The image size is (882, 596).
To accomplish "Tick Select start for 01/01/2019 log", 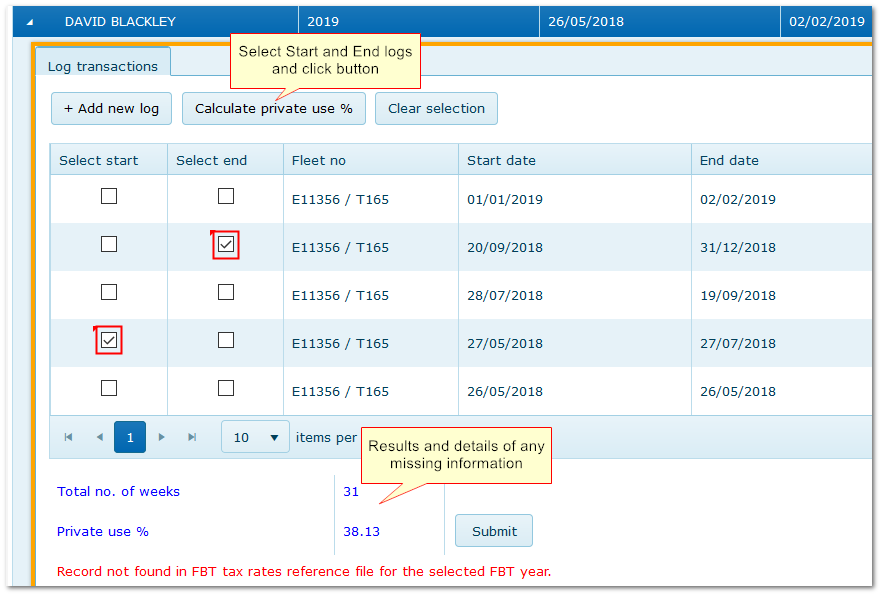I will click(109, 197).
